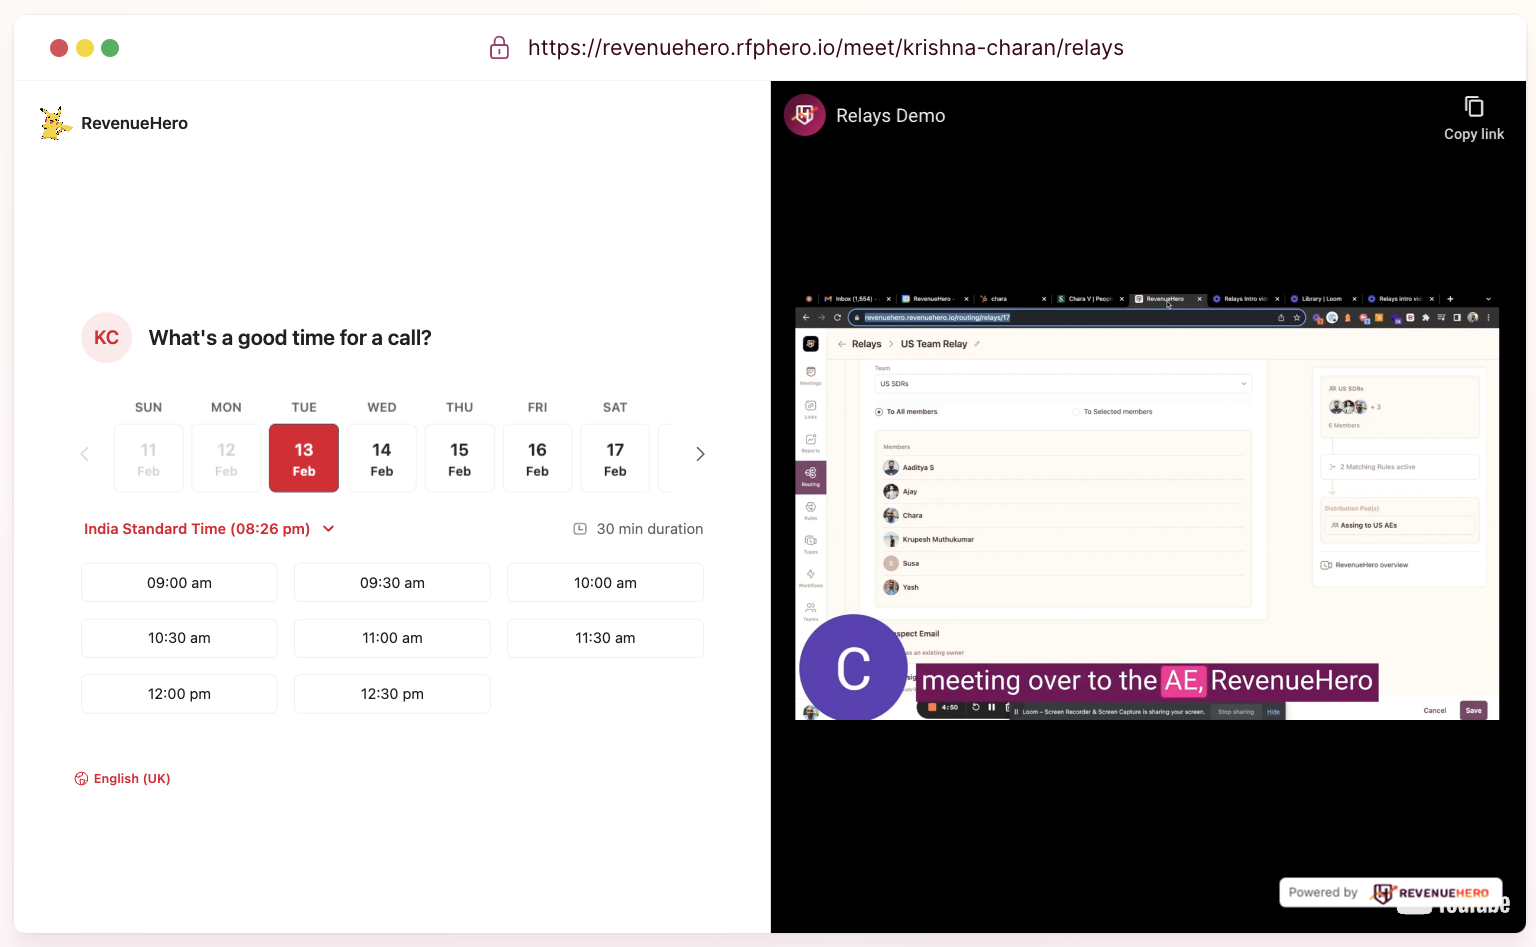Show next week's dates with the right arrow
Viewport: 1536px width, 947px height.
[x=700, y=454]
